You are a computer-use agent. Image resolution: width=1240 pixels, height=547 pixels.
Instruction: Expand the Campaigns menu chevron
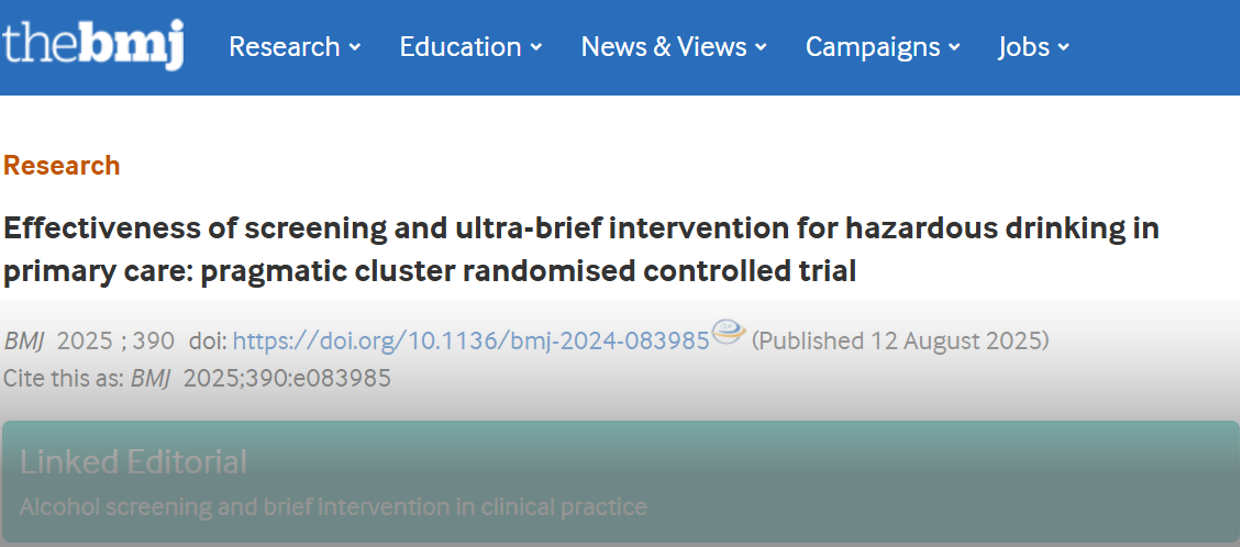(x=954, y=47)
